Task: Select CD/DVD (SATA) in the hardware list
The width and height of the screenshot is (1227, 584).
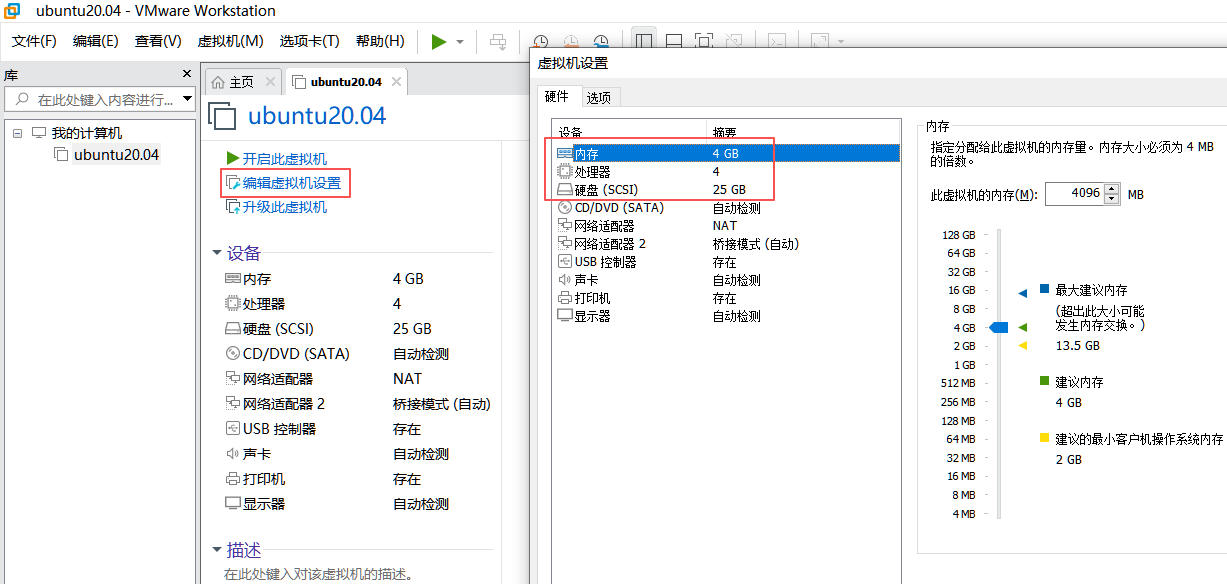Action: tap(618, 208)
